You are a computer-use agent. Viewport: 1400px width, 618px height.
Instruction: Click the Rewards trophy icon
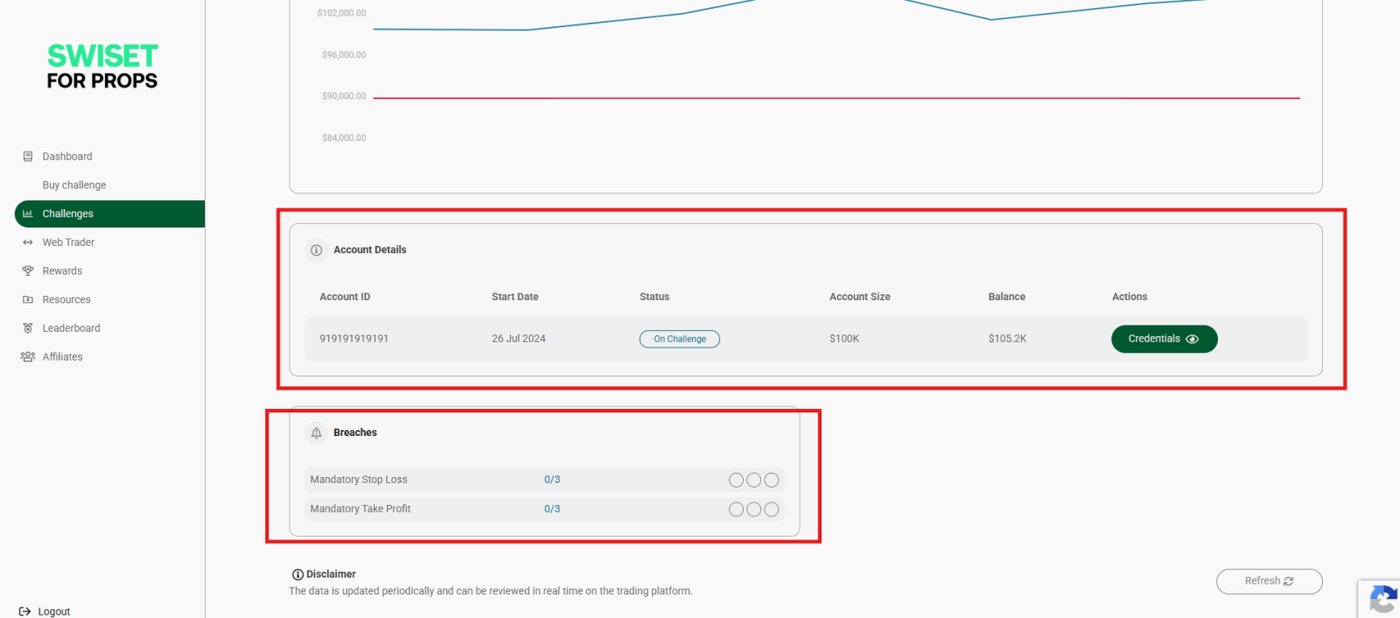28,271
